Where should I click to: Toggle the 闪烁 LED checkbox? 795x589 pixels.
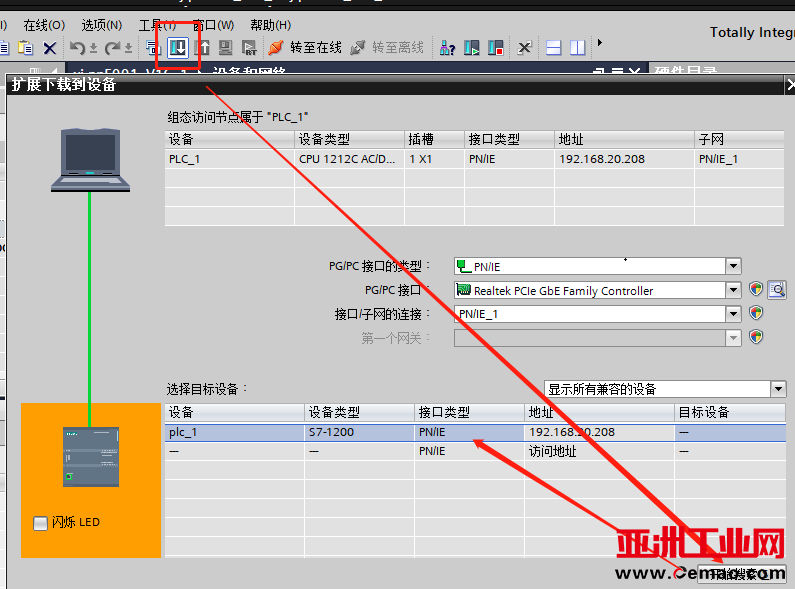point(40,523)
